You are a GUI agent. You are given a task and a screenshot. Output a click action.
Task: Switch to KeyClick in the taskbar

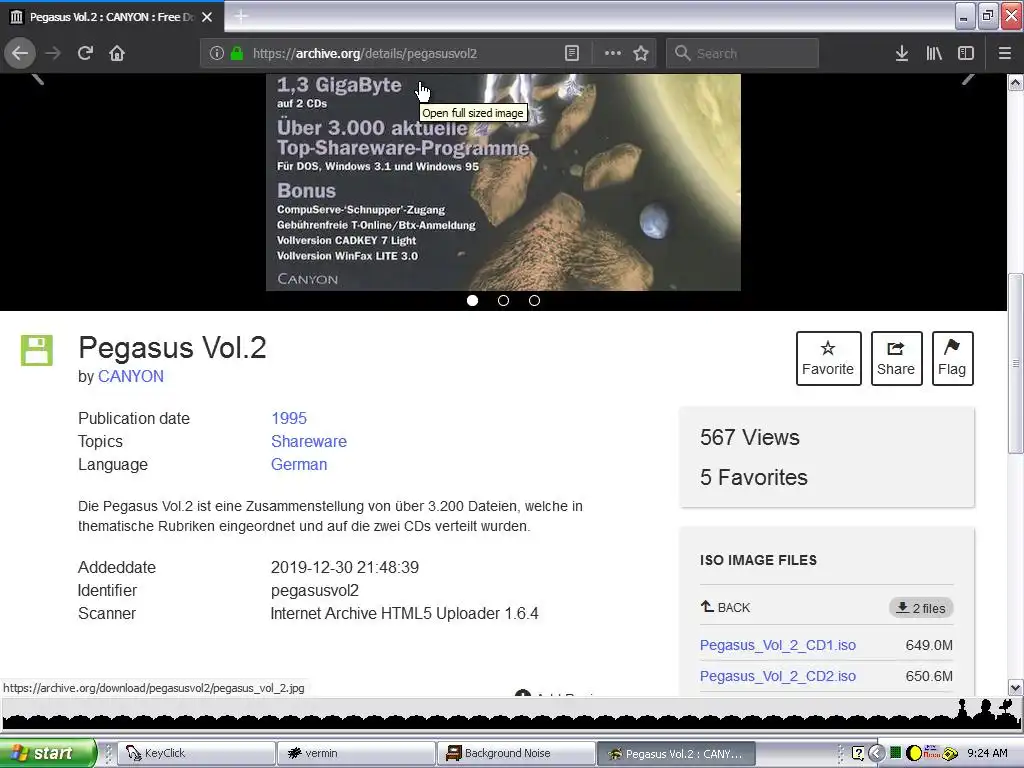195,753
